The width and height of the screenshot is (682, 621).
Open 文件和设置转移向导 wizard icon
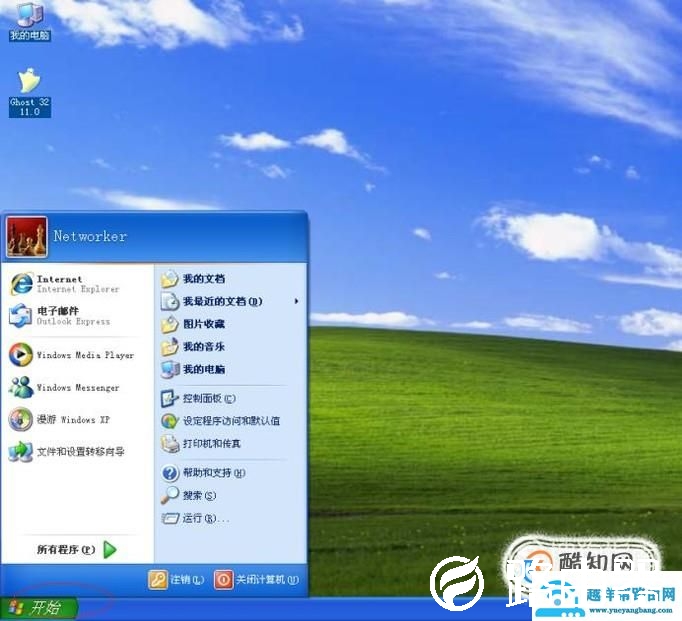pyautogui.click(x=20, y=451)
